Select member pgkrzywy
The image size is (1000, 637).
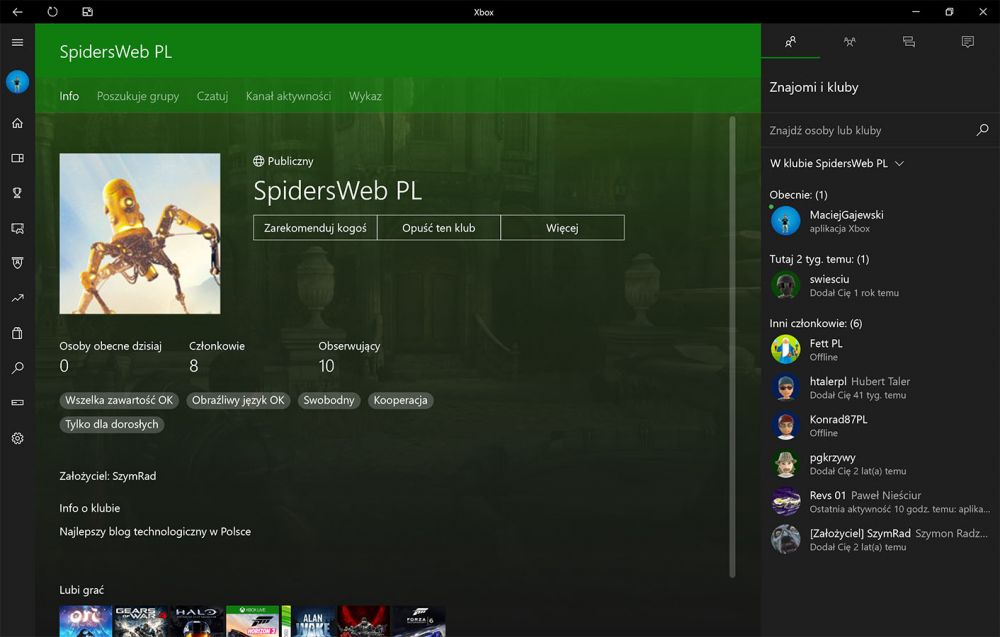coord(880,464)
